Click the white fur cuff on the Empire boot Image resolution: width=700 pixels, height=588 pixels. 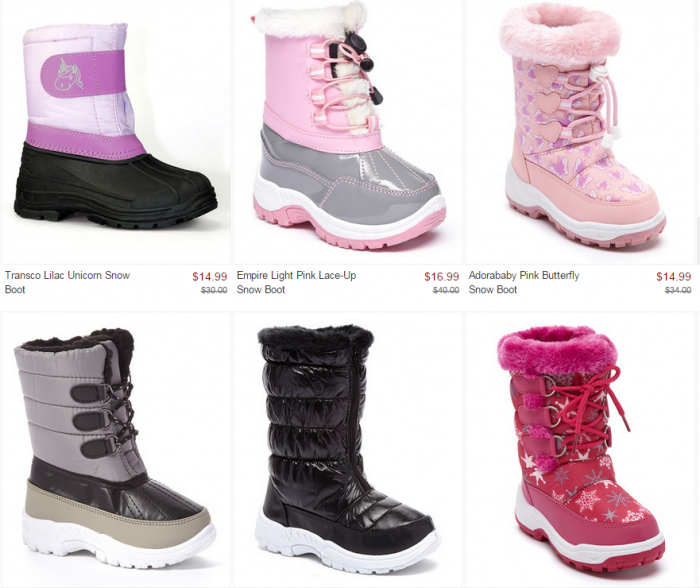tap(308, 21)
